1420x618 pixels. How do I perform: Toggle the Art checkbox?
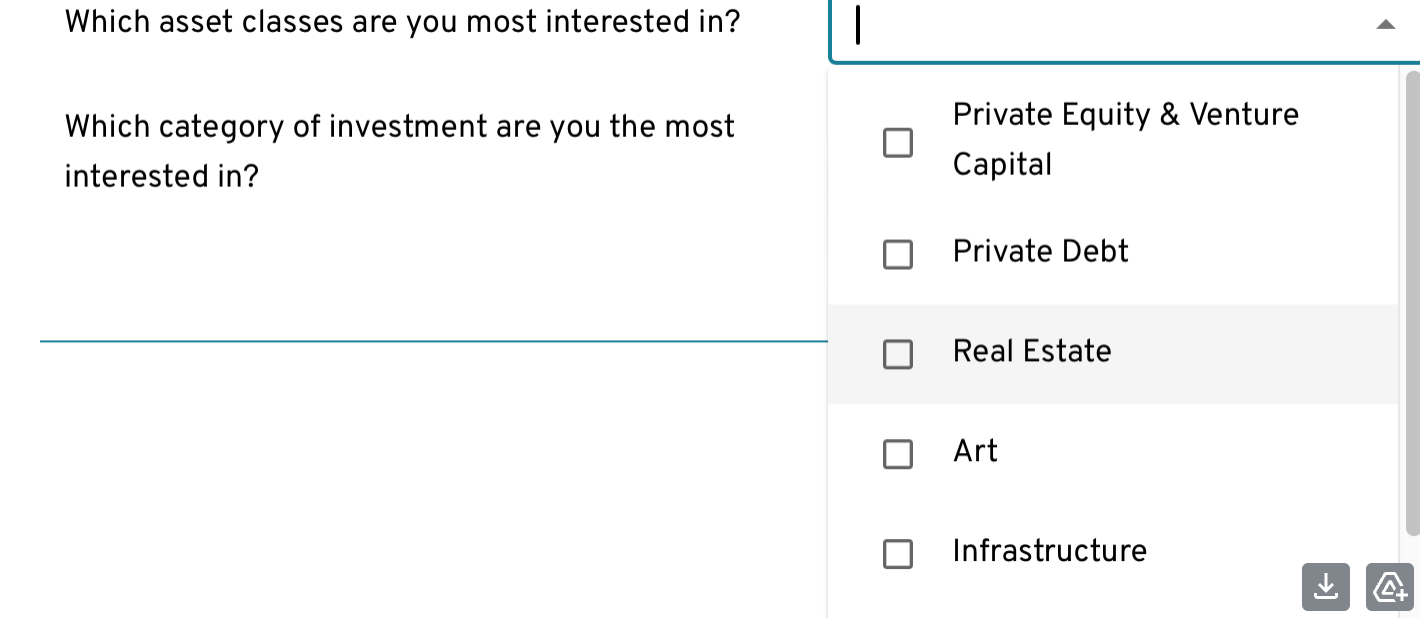898,454
